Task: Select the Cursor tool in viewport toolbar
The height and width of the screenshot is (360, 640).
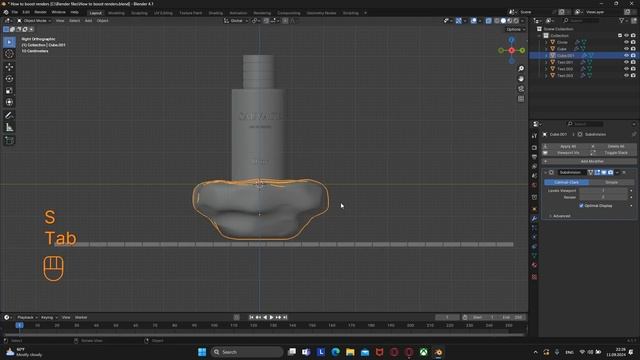Action: pyautogui.click(x=9, y=54)
